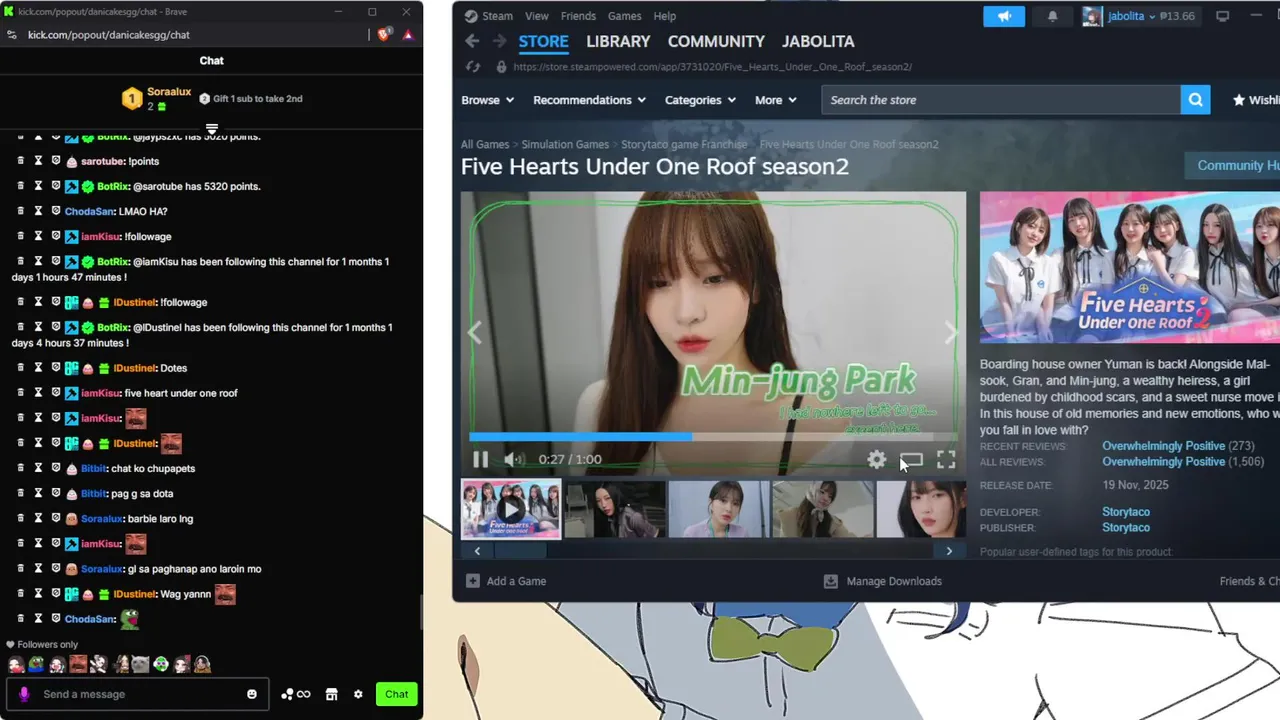Screen dimensions: 1280x720
Task: Click the Pepe frog emote in quick emotes
Action: tap(36, 664)
